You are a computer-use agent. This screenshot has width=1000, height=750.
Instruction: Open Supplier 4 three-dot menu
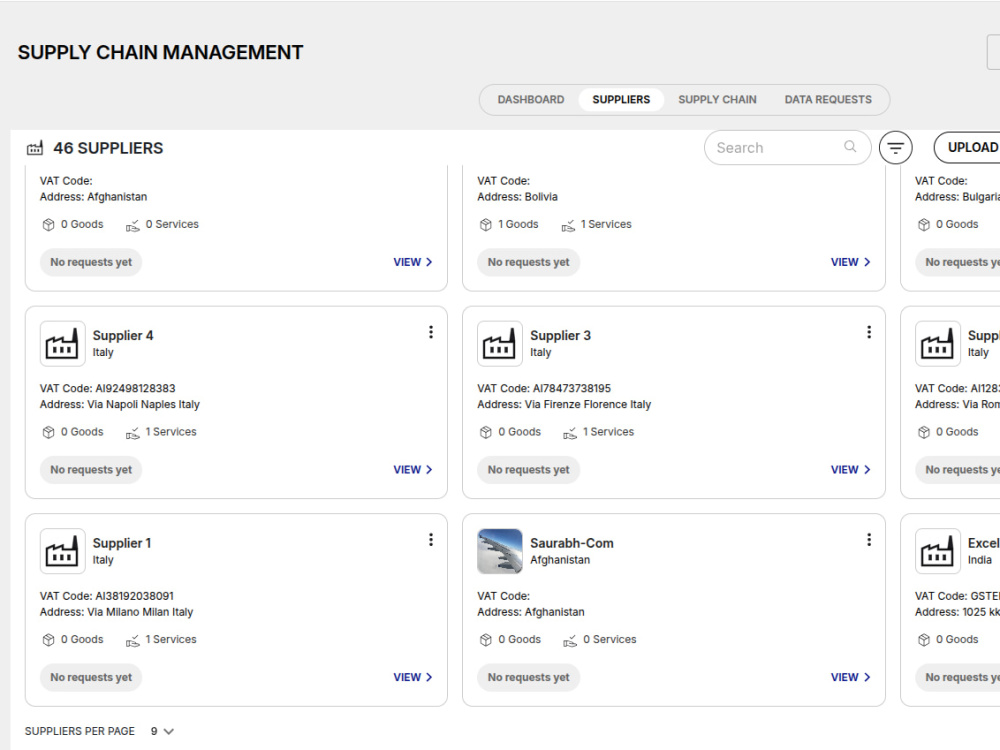tap(431, 332)
